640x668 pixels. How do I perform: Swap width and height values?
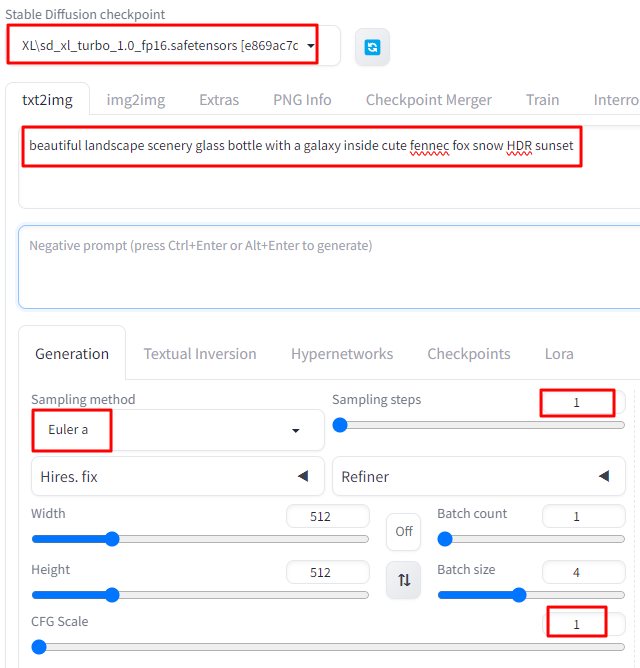tap(404, 579)
